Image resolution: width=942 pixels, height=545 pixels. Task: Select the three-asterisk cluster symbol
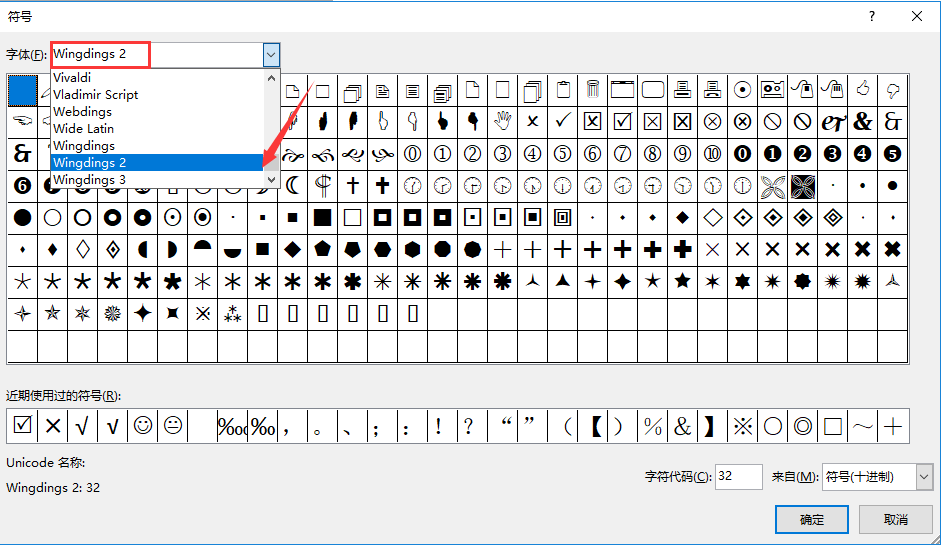(232, 313)
